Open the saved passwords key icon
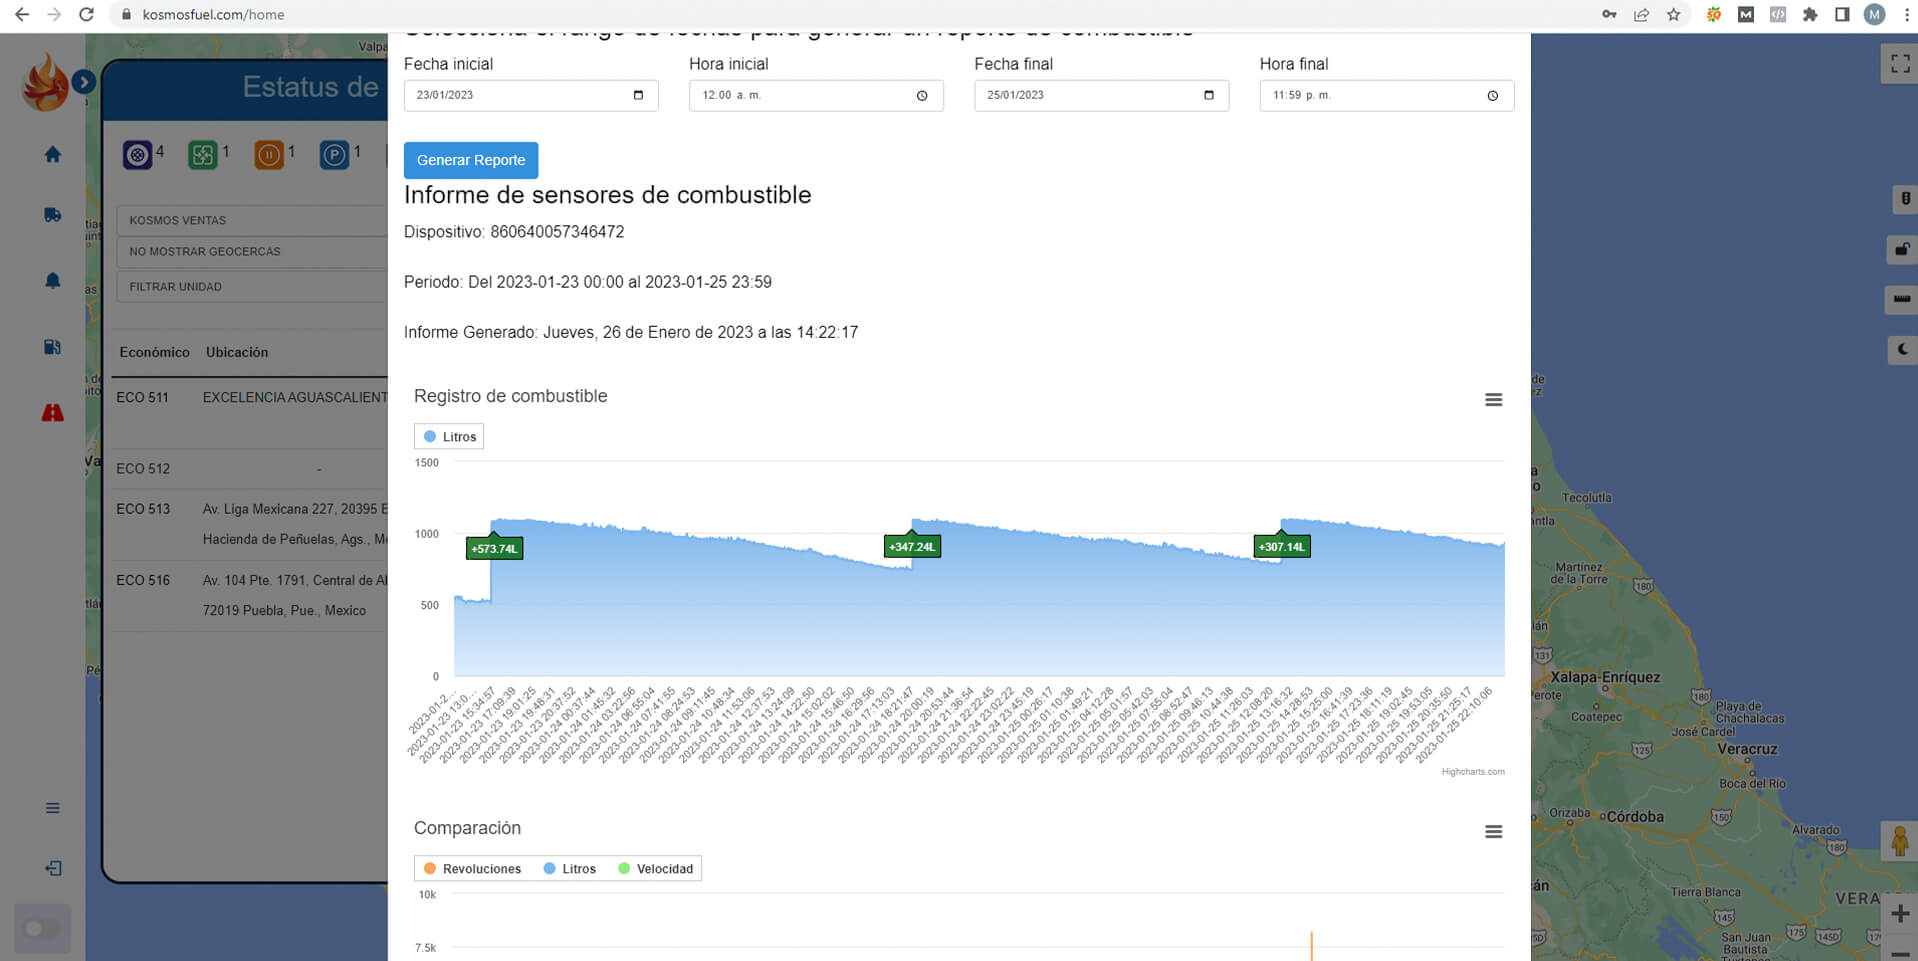 tap(1609, 14)
